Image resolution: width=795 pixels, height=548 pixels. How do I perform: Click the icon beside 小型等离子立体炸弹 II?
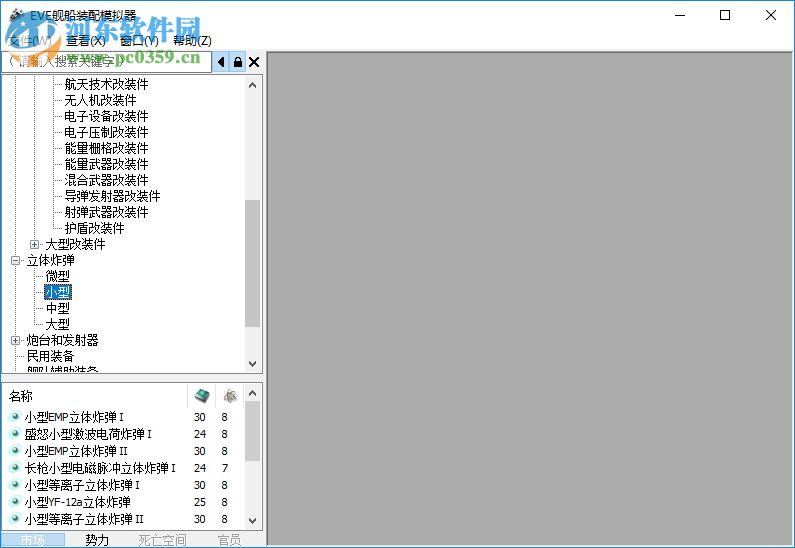[15, 519]
